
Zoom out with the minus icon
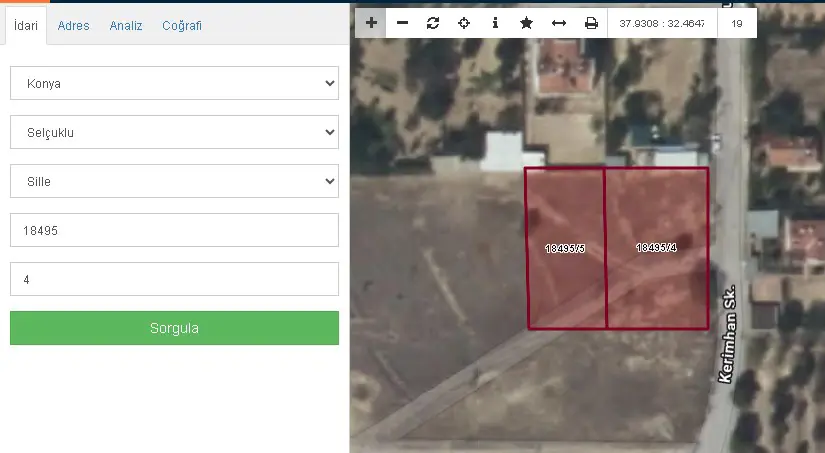[x=403, y=23]
